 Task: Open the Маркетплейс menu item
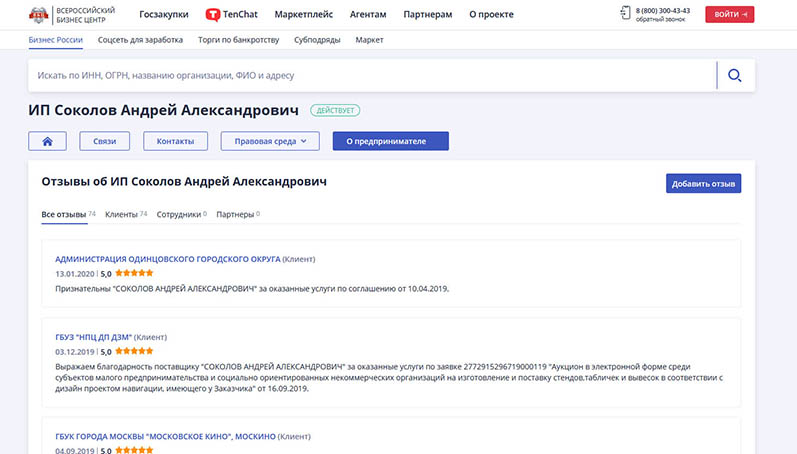[304, 15]
